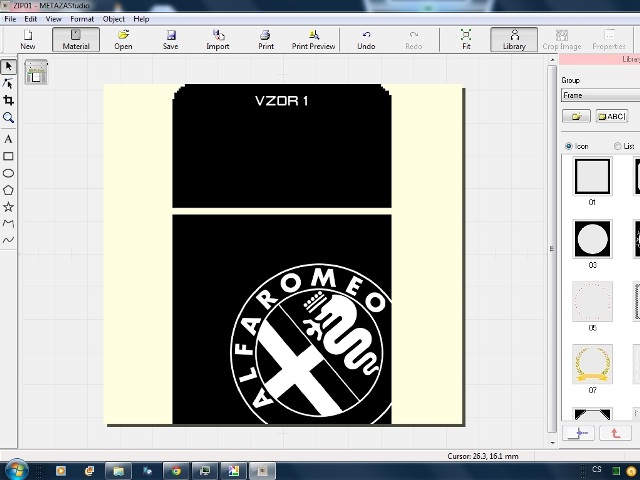Expand the Group dropdown showing Frame
The height and width of the screenshot is (480, 640).
[600, 95]
